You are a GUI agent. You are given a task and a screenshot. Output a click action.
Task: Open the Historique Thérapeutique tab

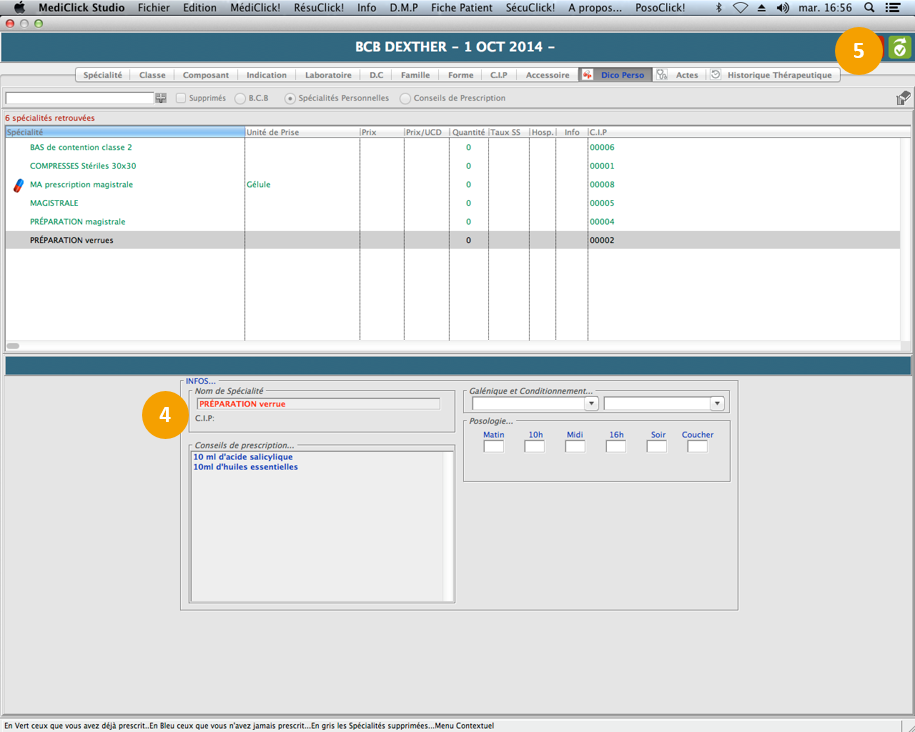[778, 75]
